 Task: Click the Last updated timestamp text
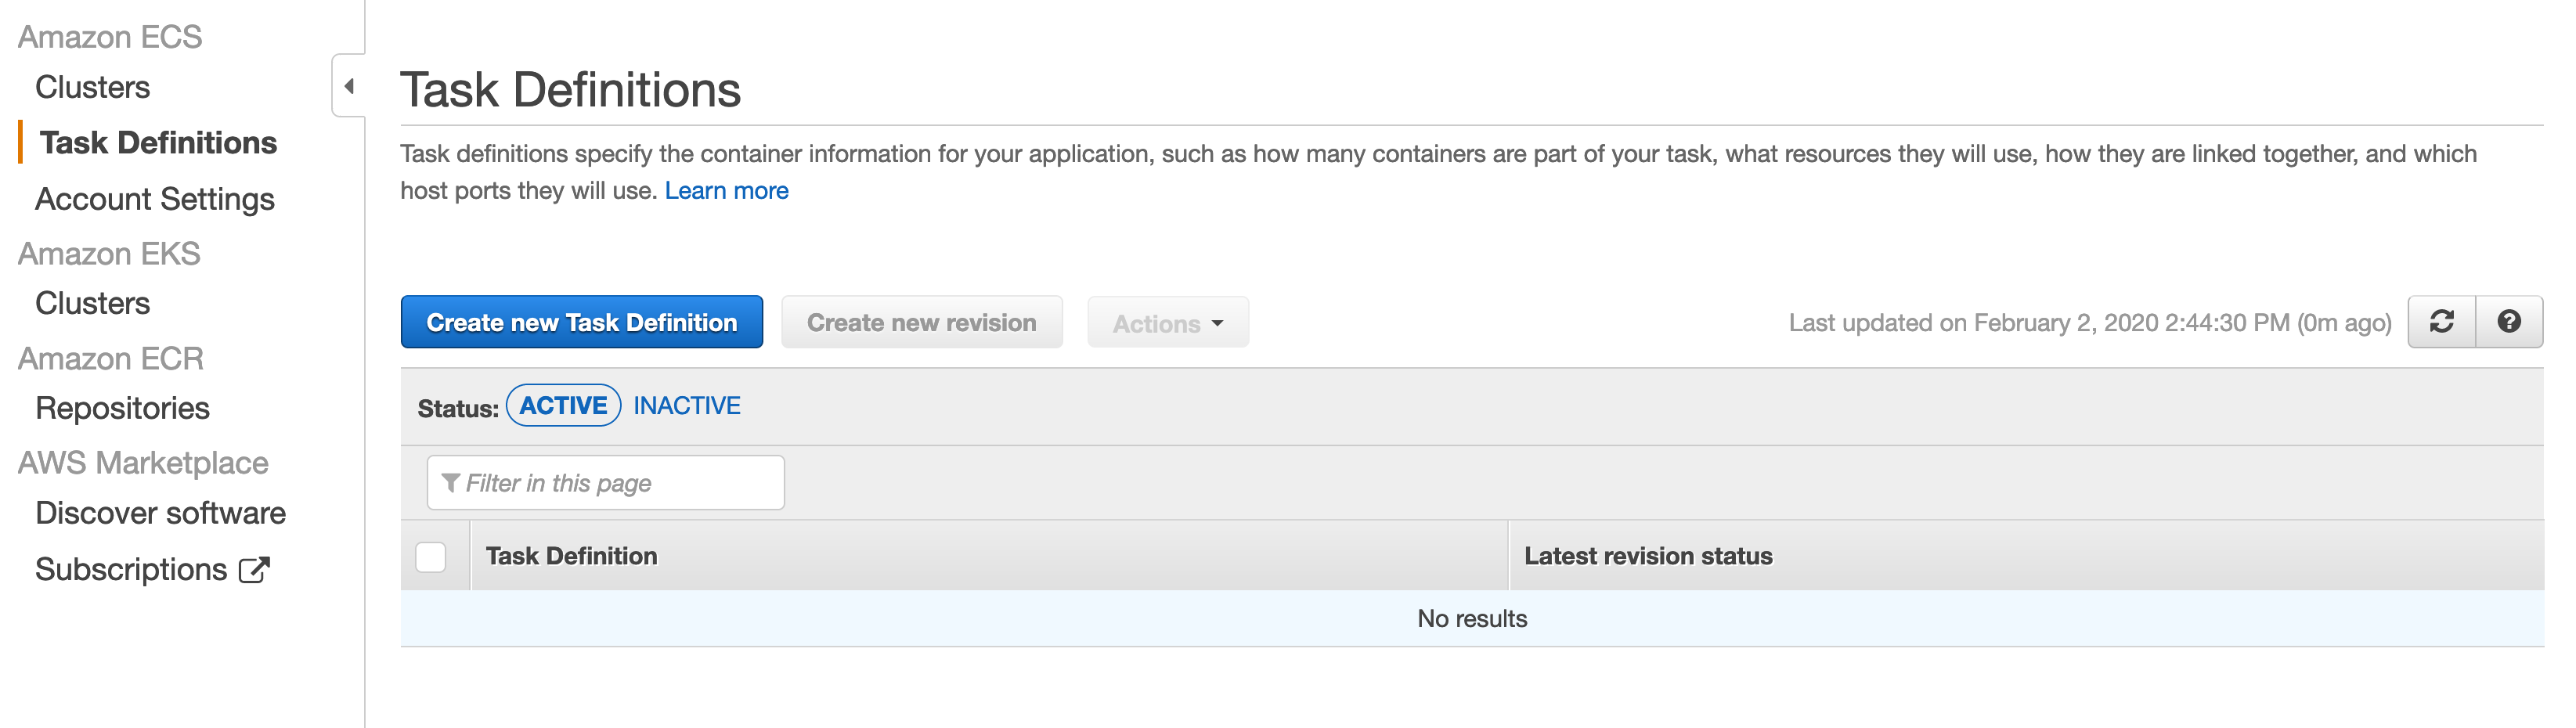coord(2090,323)
